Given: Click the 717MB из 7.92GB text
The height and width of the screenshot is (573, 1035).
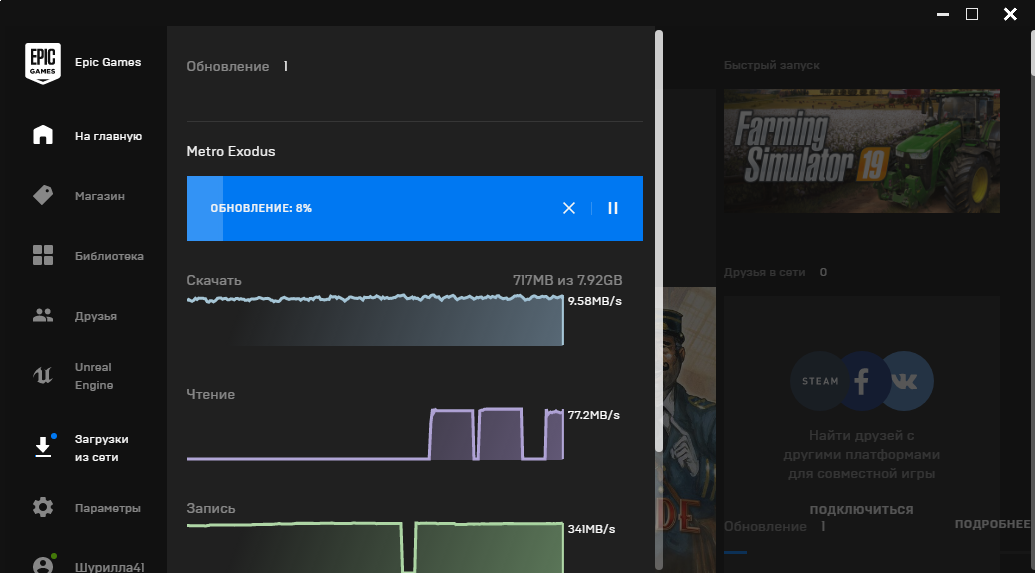Looking at the screenshot, I should tap(568, 280).
